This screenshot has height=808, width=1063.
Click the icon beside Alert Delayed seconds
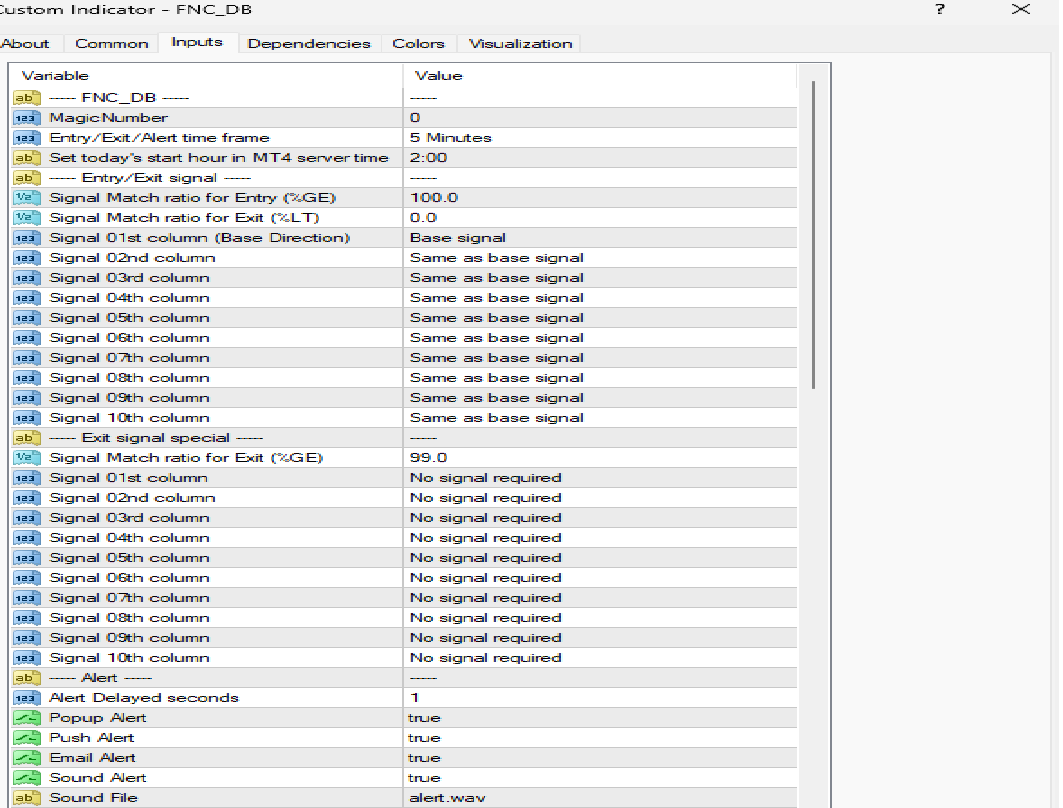click(x=26, y=698)
